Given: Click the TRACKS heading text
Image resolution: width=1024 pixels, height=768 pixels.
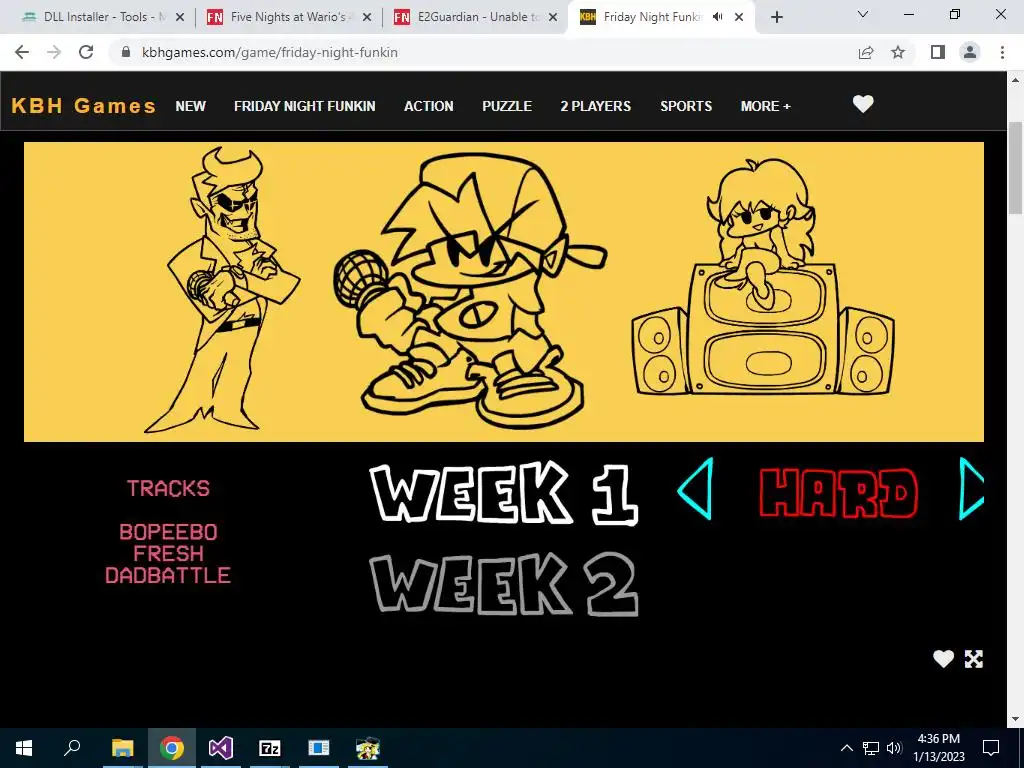Looking at the screenshot, I should [x=168, y=488].
